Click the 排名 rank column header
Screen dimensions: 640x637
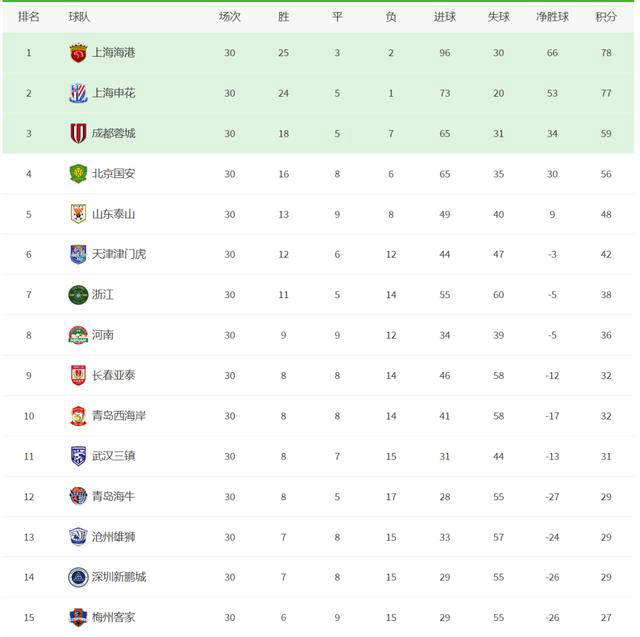point(29,17)
